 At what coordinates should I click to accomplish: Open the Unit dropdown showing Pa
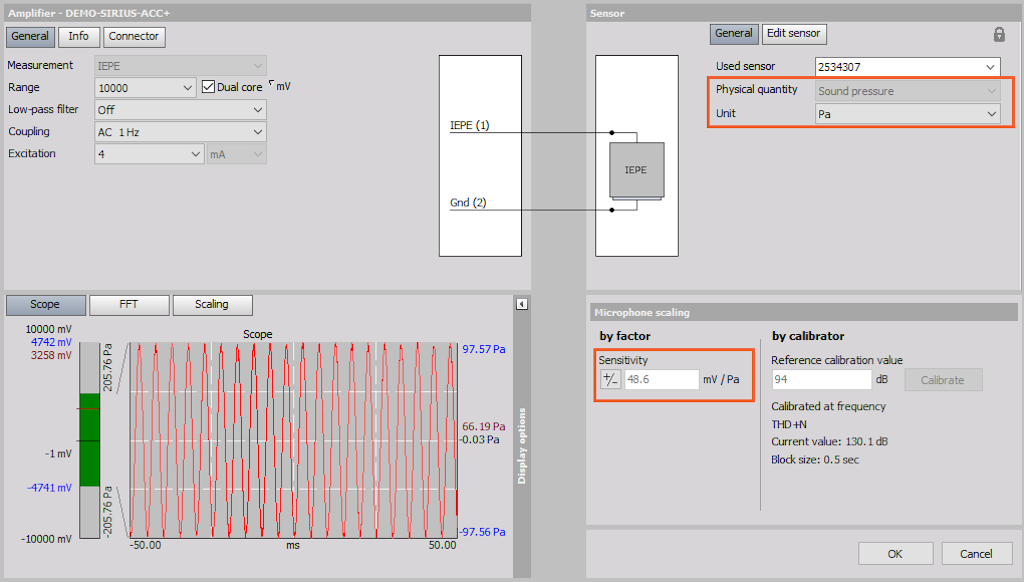click(x=908, y=114)
